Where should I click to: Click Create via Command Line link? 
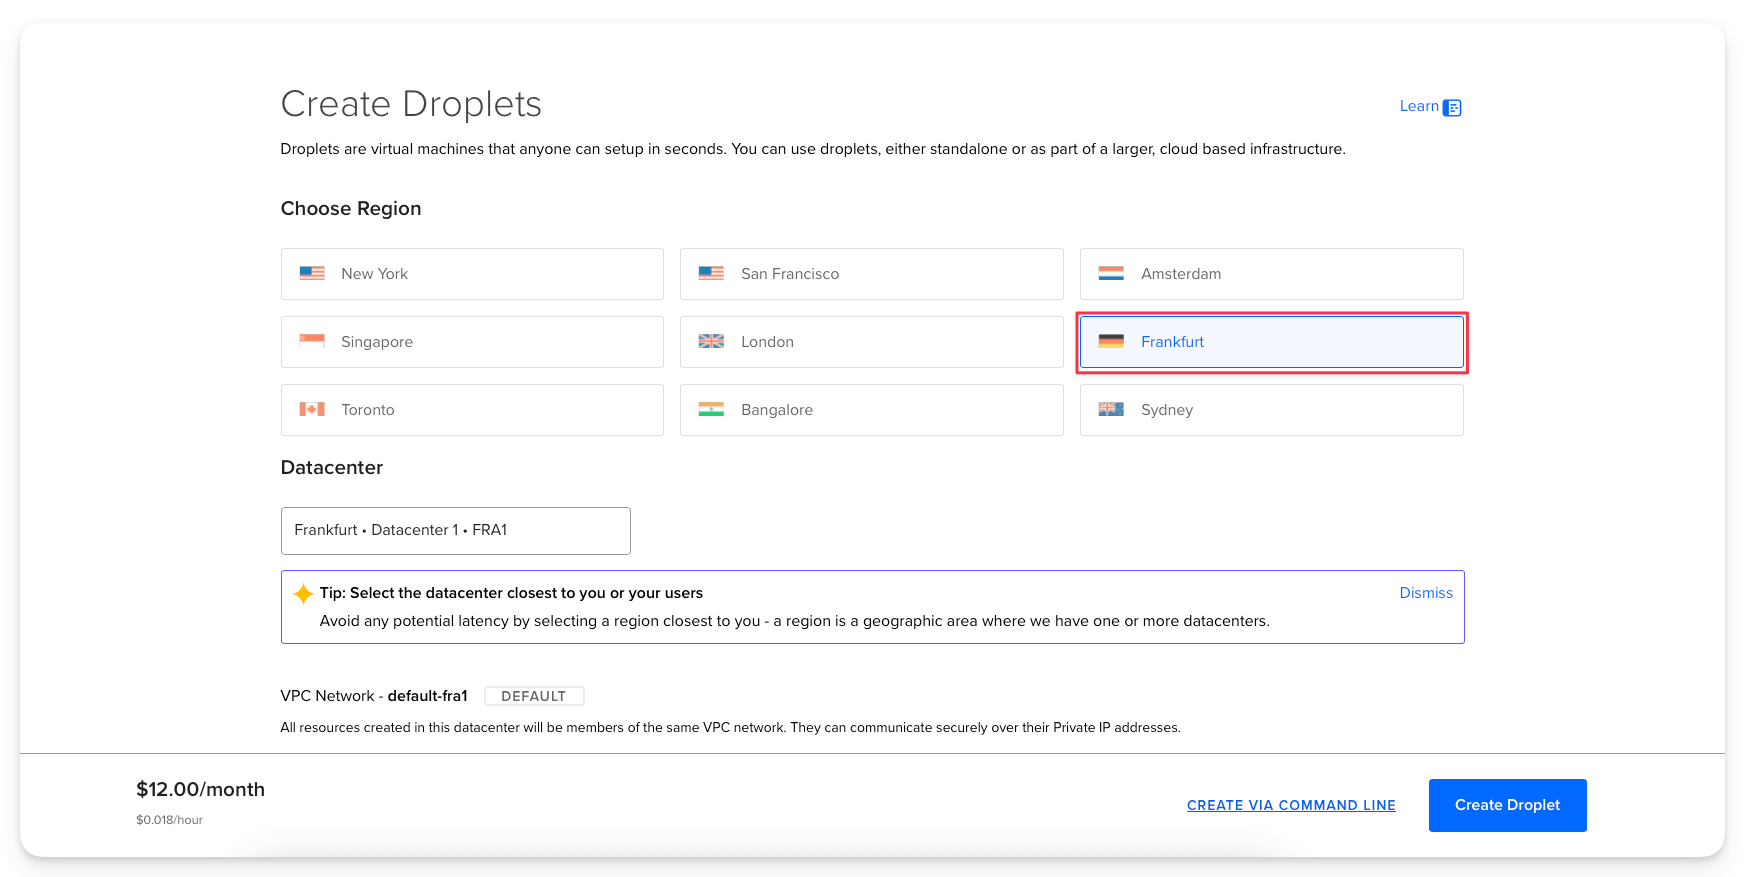point(1291,805)
